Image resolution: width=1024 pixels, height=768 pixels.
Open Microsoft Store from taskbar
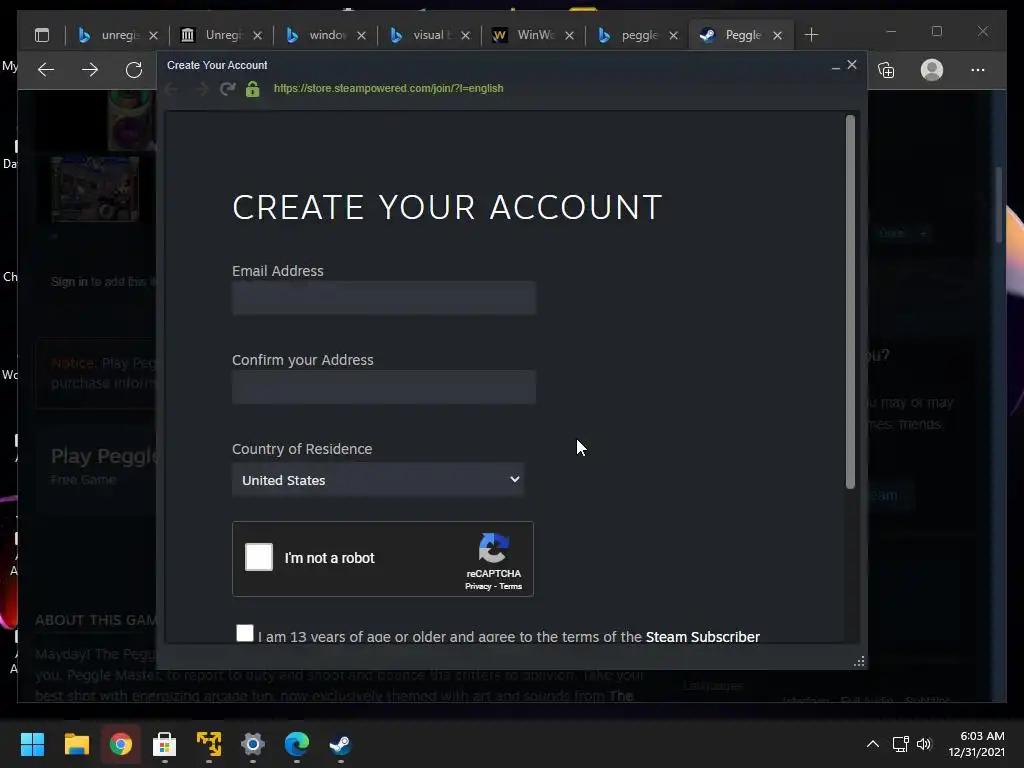pos(165,744)
